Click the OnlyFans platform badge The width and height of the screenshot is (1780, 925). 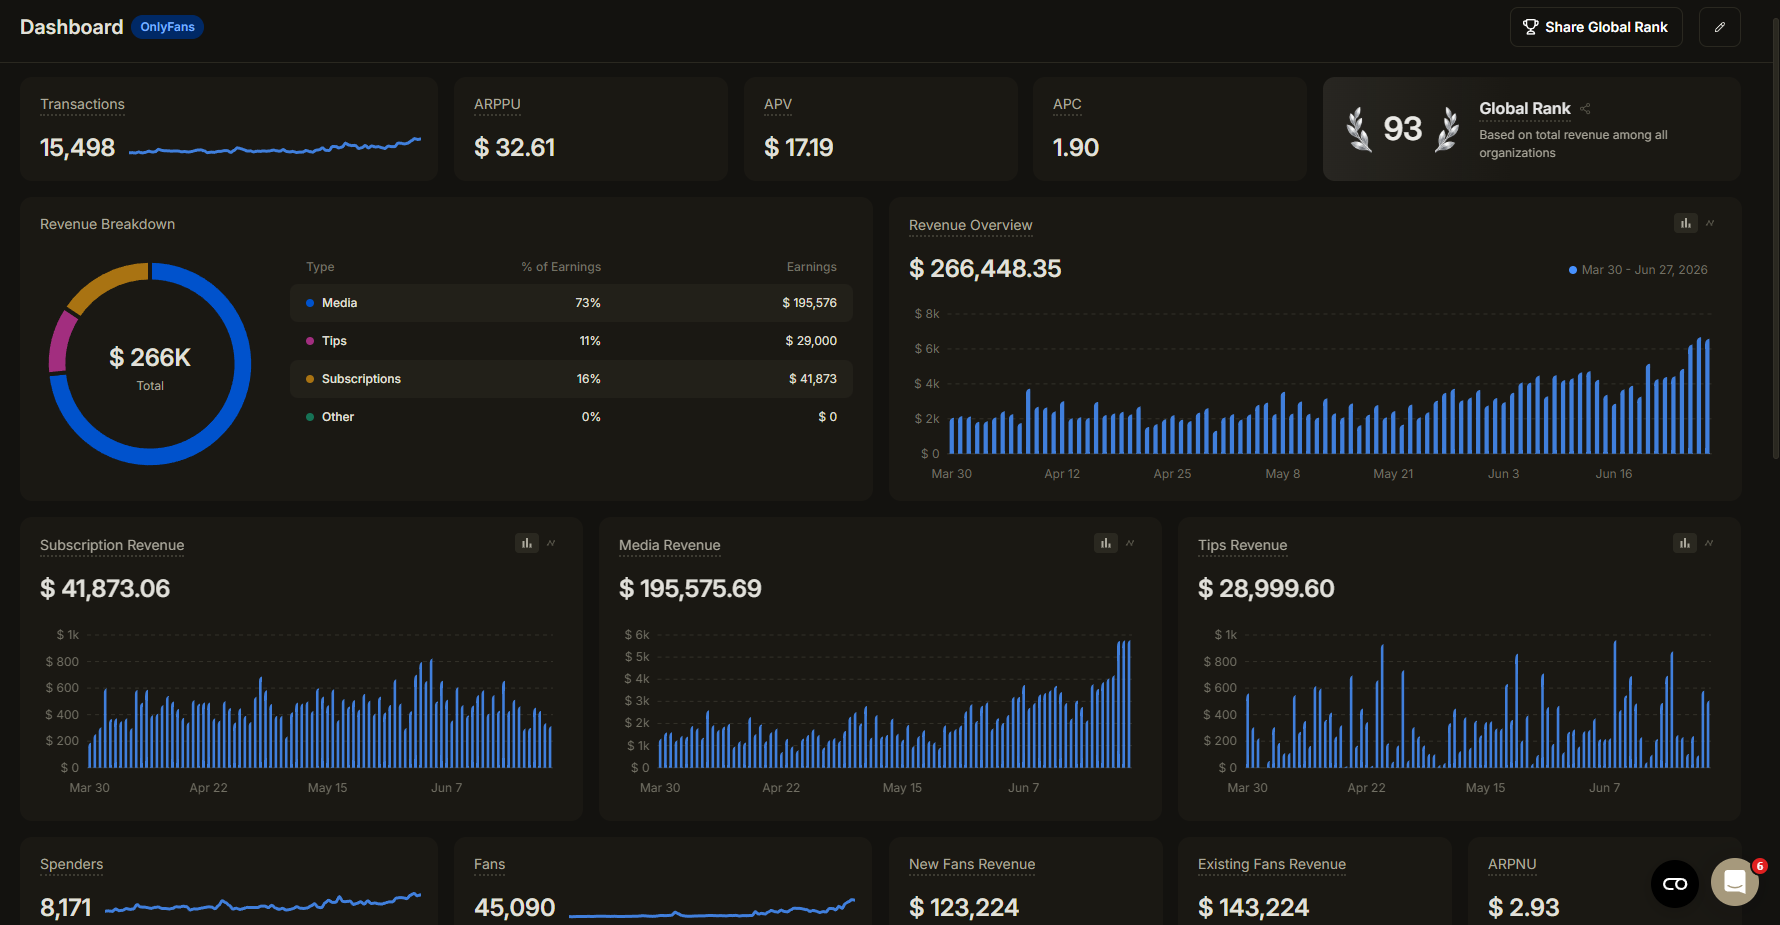pyautogui.click(x=167, y=27)
